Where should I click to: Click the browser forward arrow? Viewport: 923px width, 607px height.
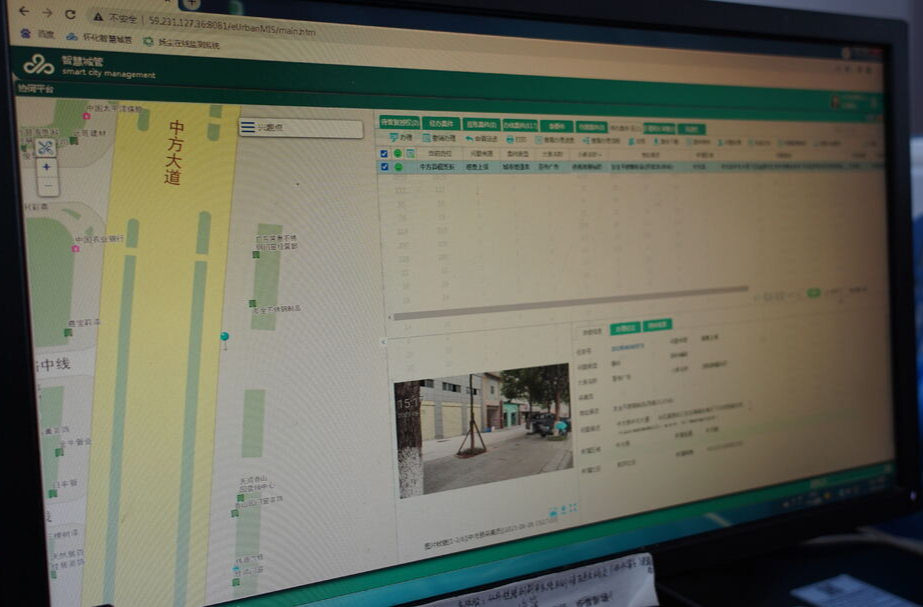(x=47, y=12)
